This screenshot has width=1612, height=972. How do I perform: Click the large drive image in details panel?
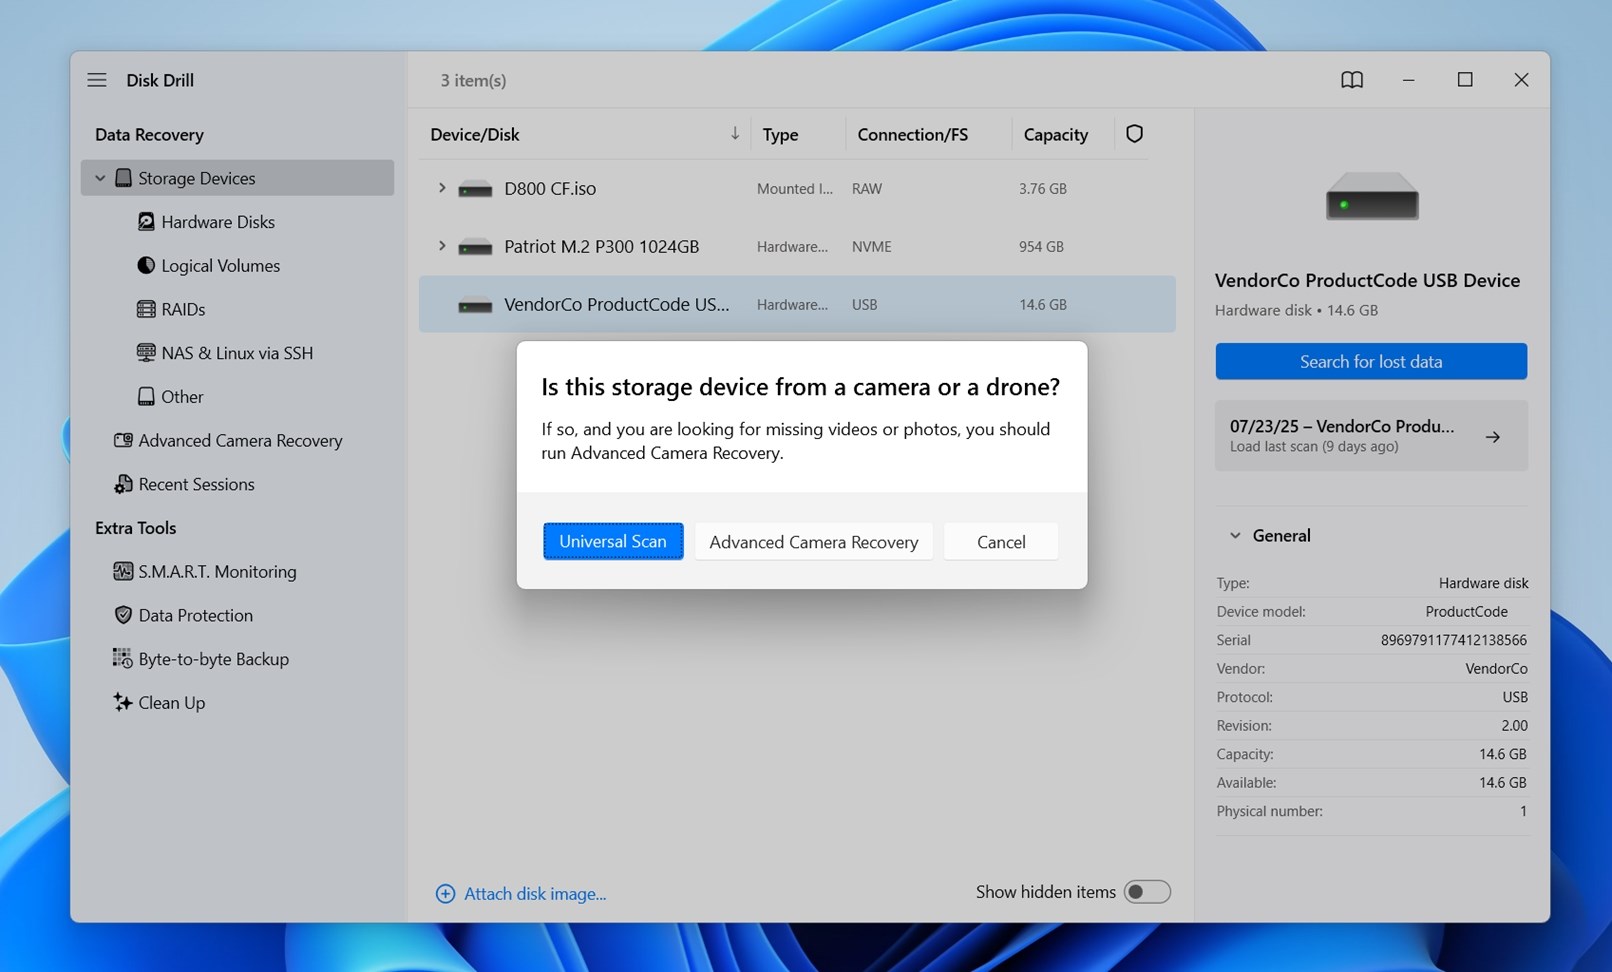1372,196
